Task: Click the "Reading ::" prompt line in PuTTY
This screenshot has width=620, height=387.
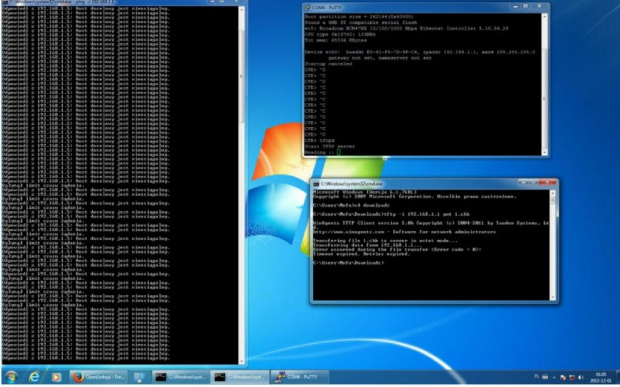Action: pos(322,152)
